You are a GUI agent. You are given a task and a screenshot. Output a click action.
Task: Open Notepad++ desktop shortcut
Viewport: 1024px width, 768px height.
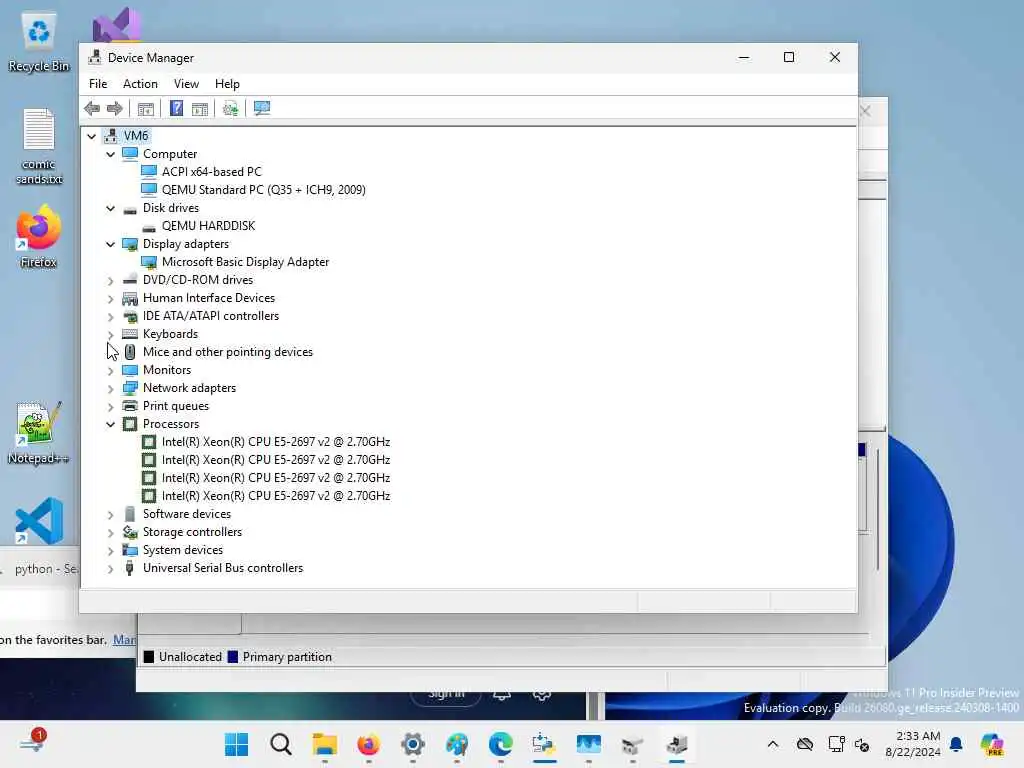(39, 433)
